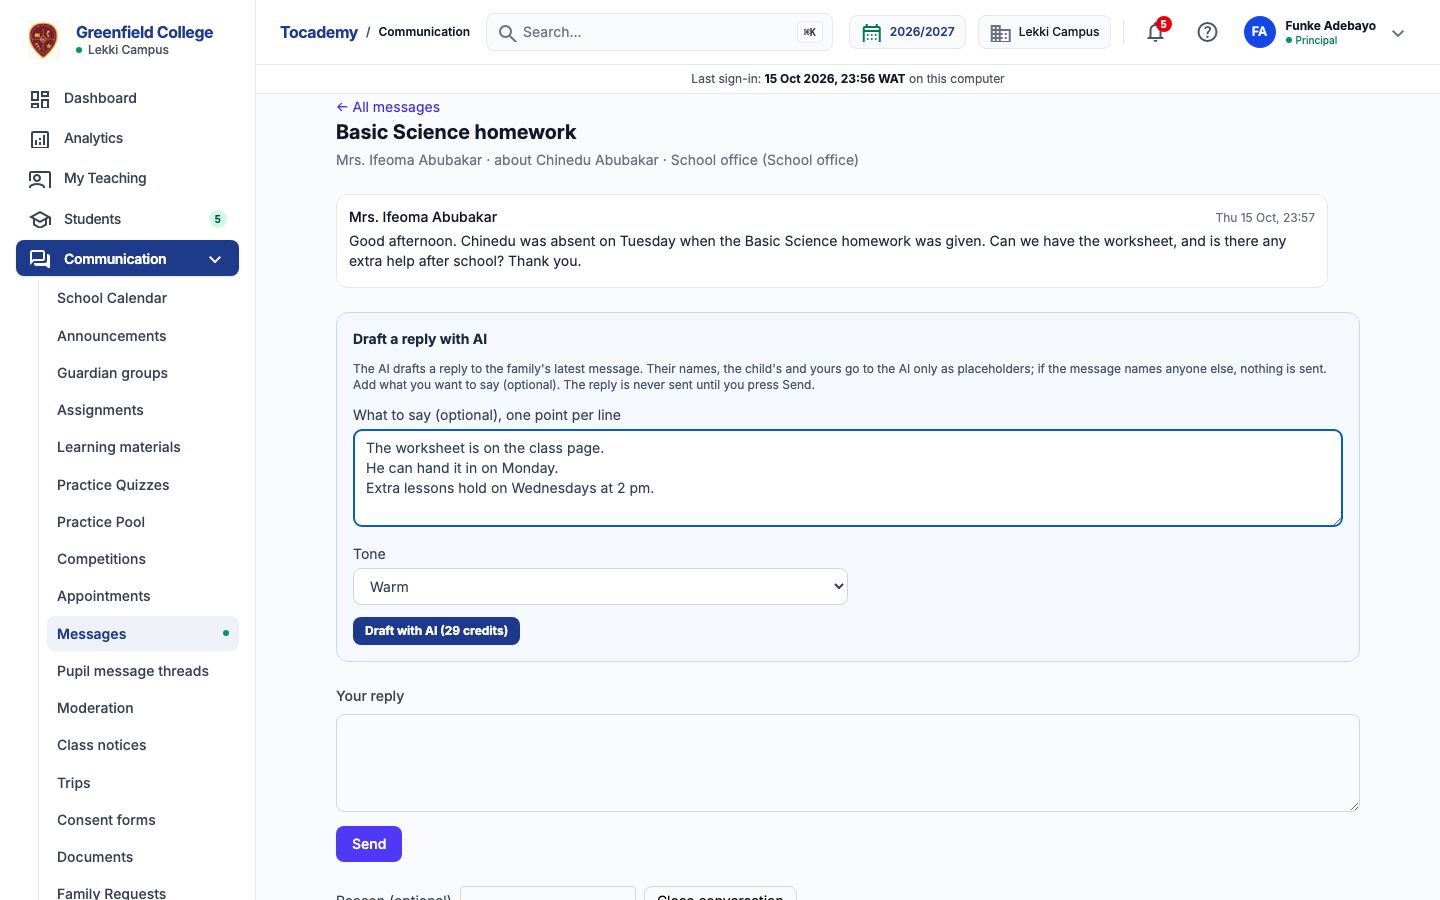Open Dashboard from the sidebar
The height and width of the screenshot is (900, 1440).
(x=127, y=98)
